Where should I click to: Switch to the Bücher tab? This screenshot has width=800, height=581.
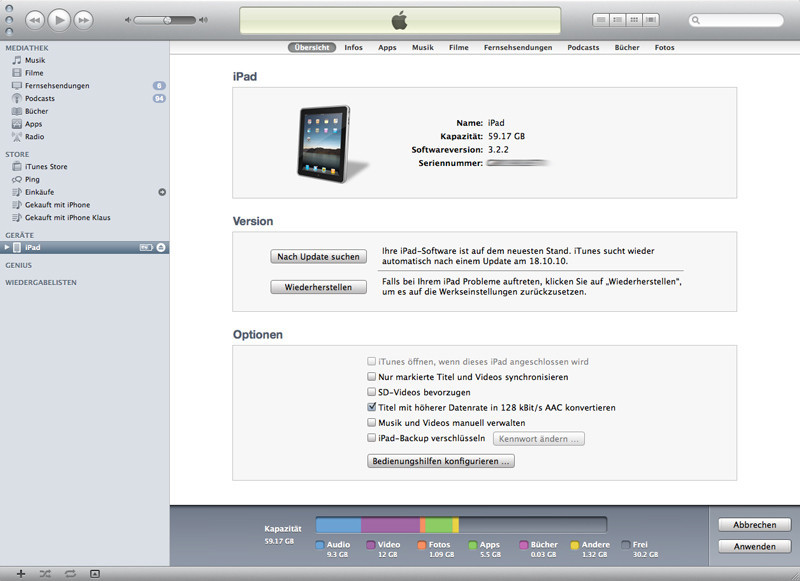tap(627, 47)
